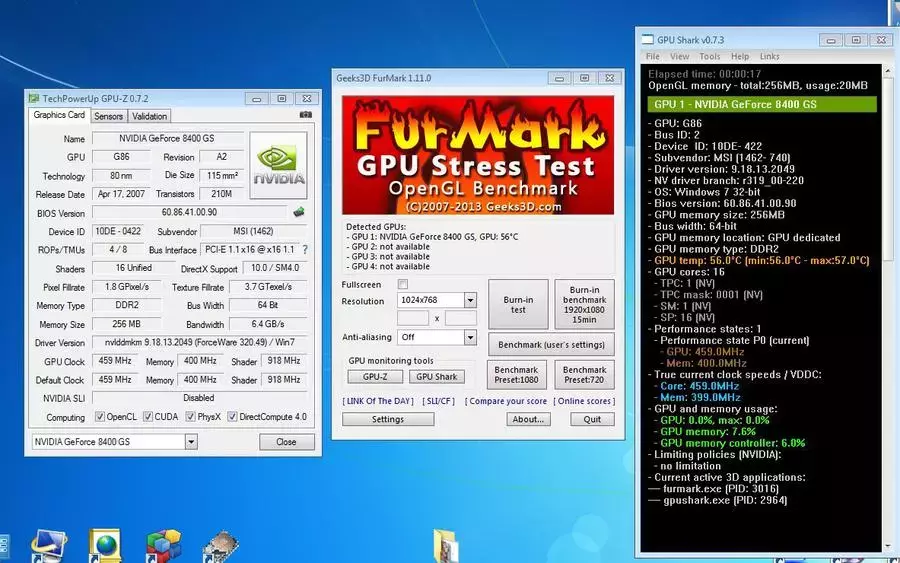Open the graphics card desktop shortcut icon

coord(220,547)
